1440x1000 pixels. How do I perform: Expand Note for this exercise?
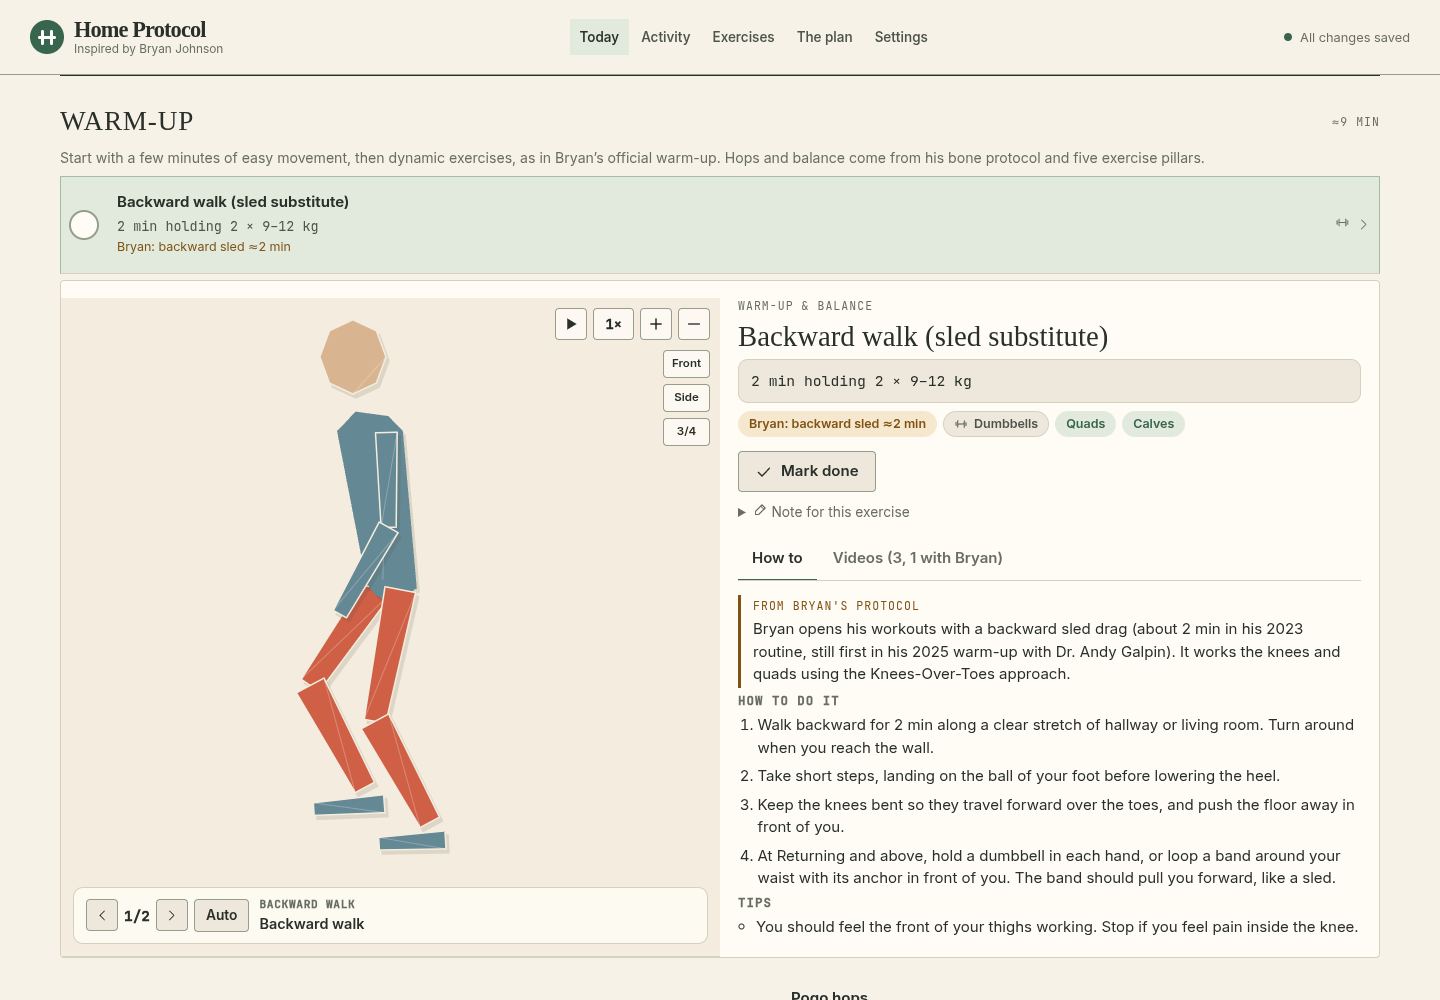click(x=824, y=512)
